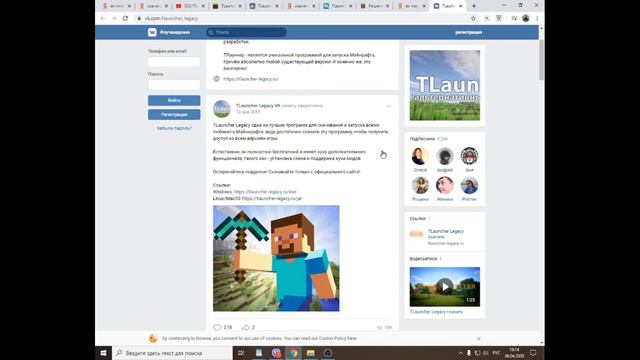The image size is (640, 360).
Task: Click the phone or email field
Action: pyautogui.click(x=174, y=62)
